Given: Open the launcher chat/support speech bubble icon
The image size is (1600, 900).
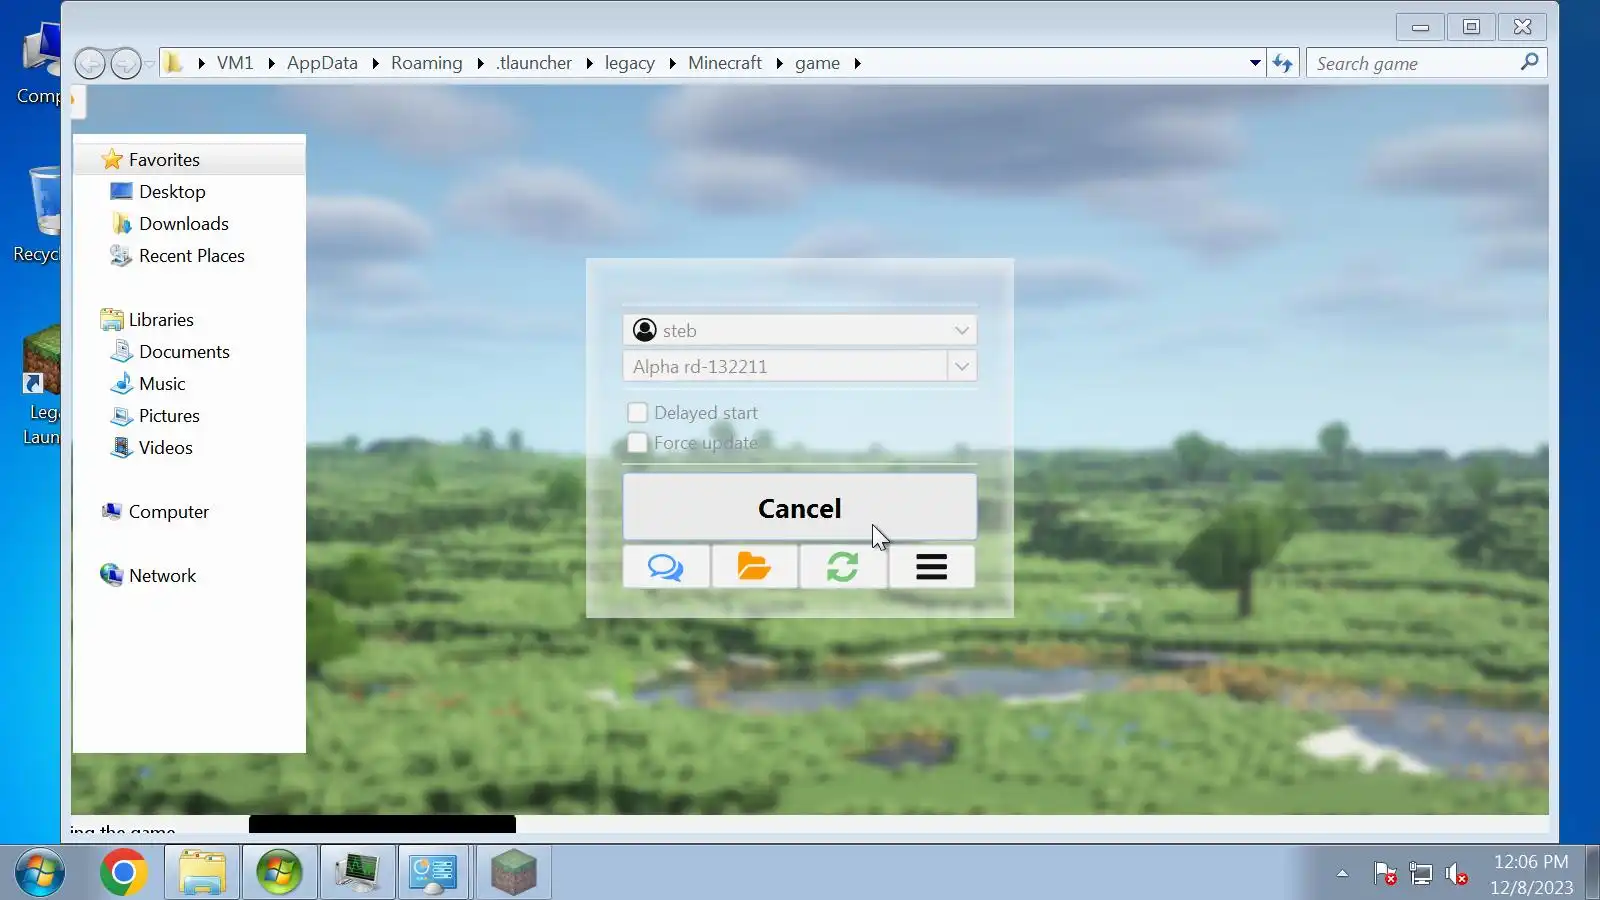Looking at the screenshot, I should (x=666, y=567).
